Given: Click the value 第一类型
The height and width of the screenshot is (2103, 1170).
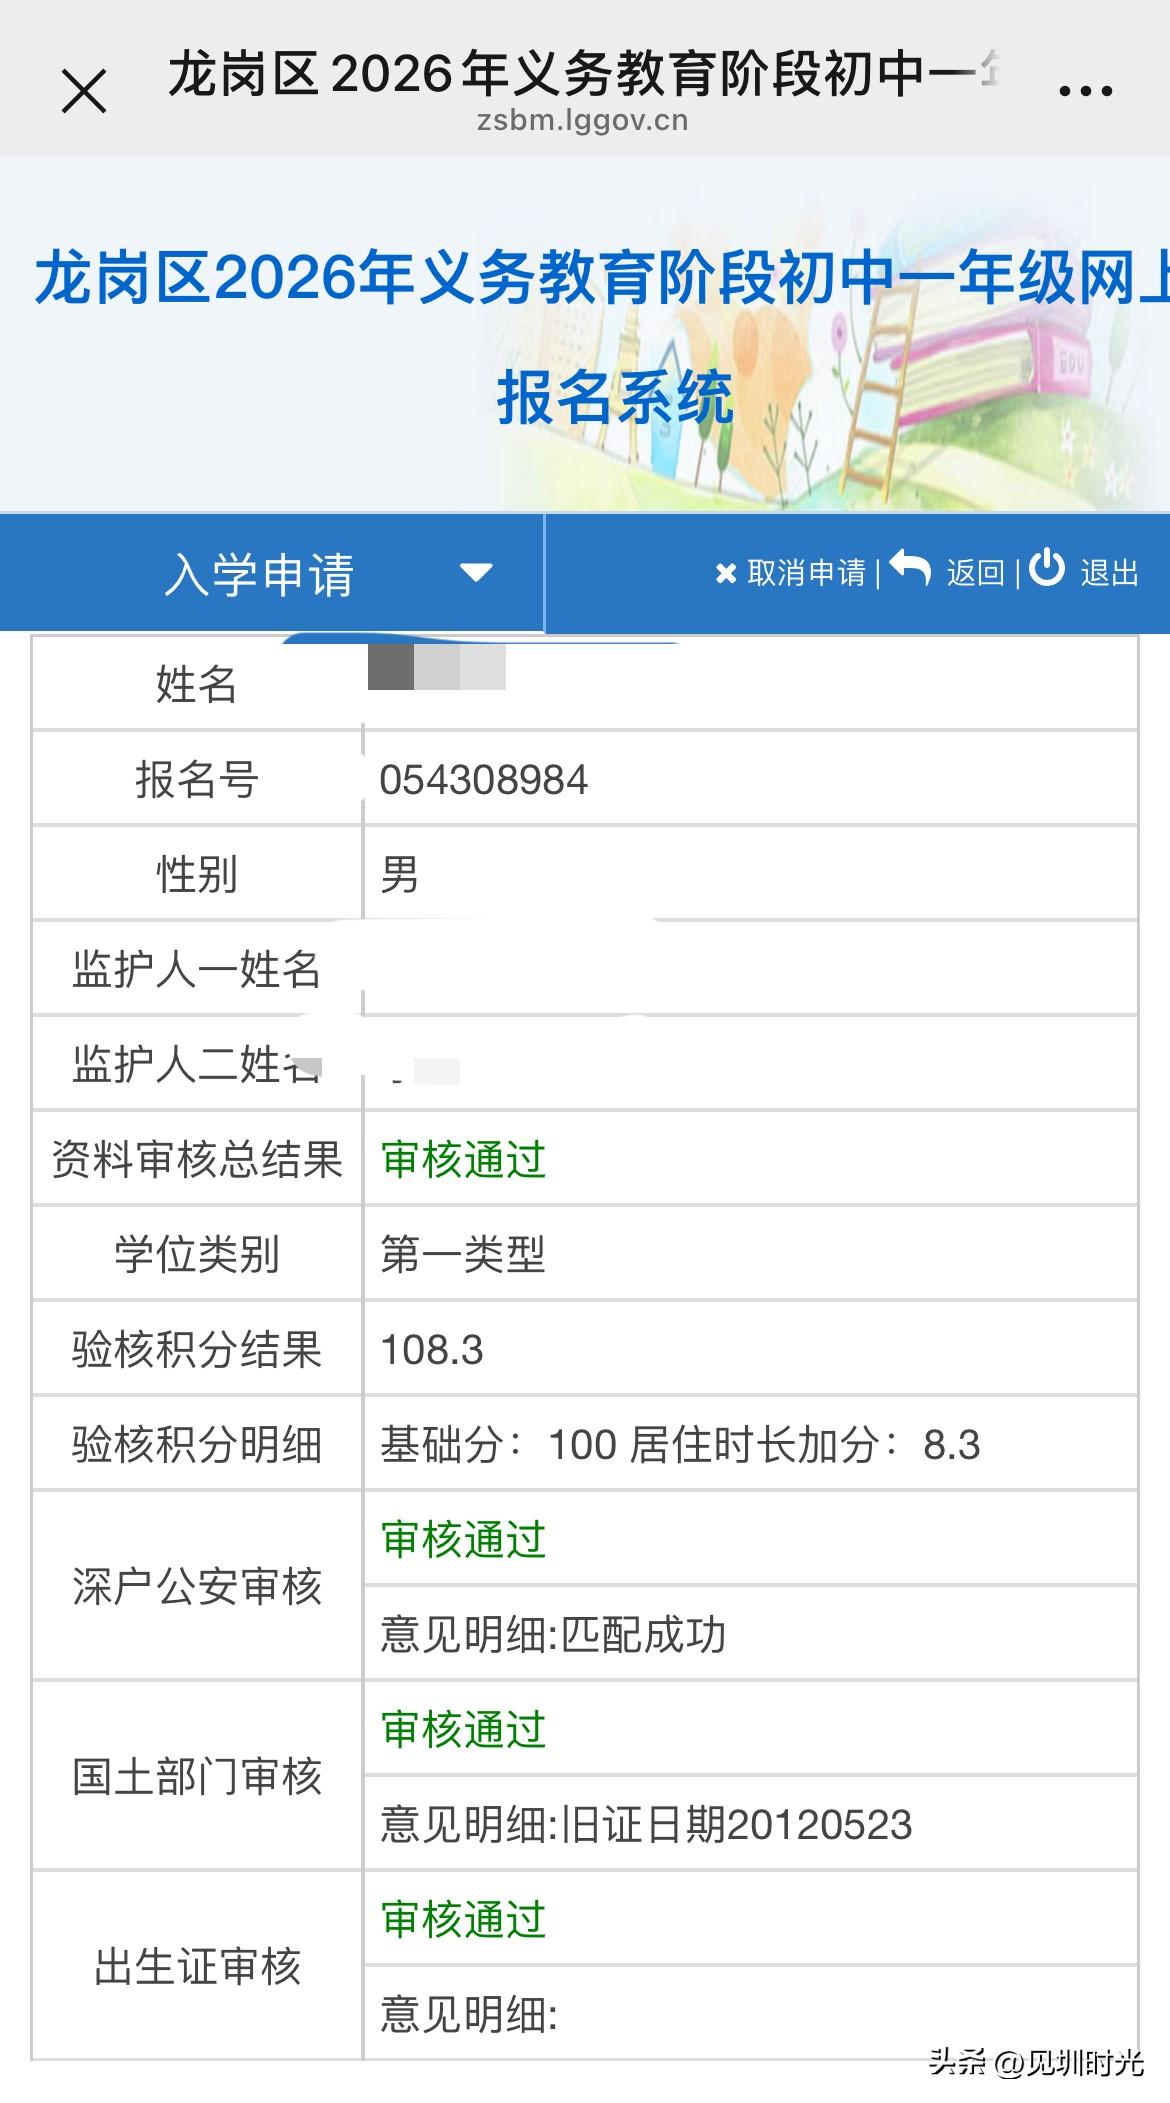Looking at the screenshot, I should 463,1255.
